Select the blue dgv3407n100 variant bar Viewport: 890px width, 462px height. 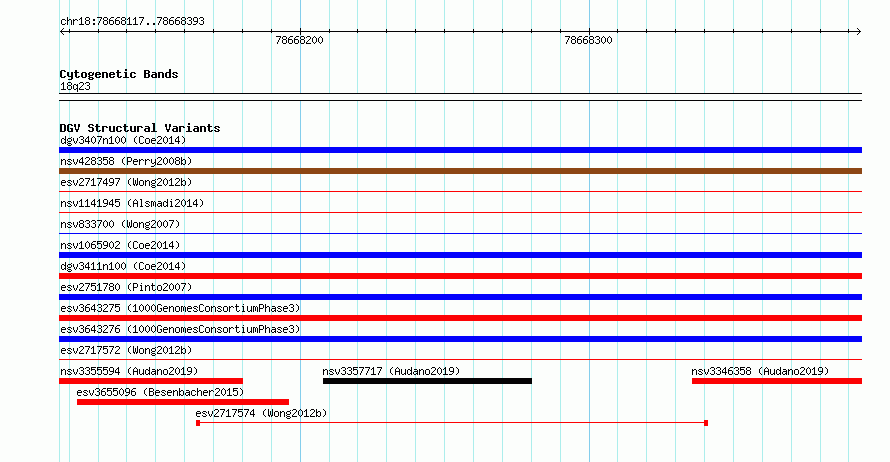[x=460, y=150]
